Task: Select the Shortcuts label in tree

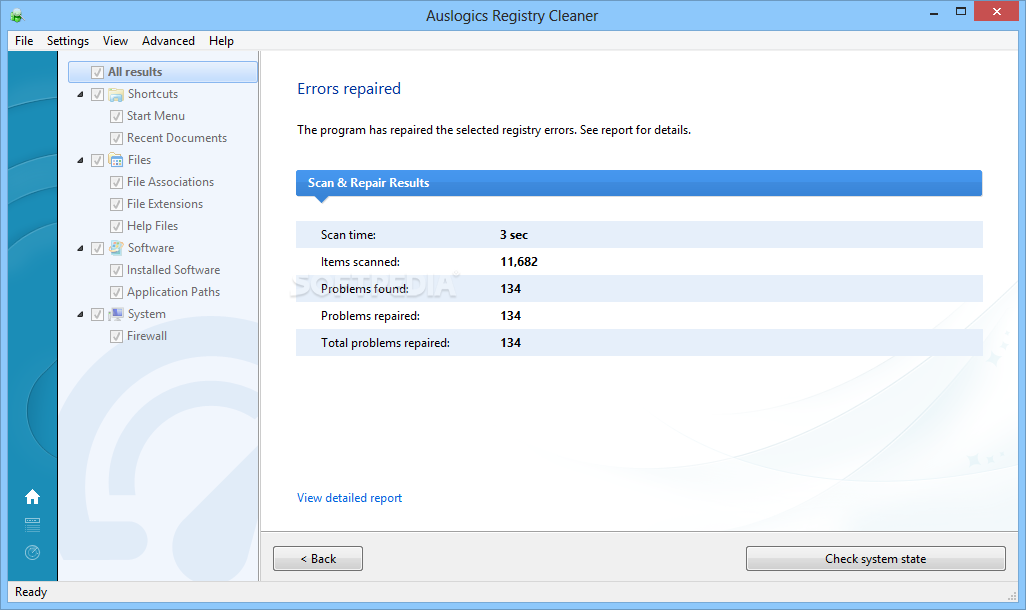Action: click(x=153, y=94)
